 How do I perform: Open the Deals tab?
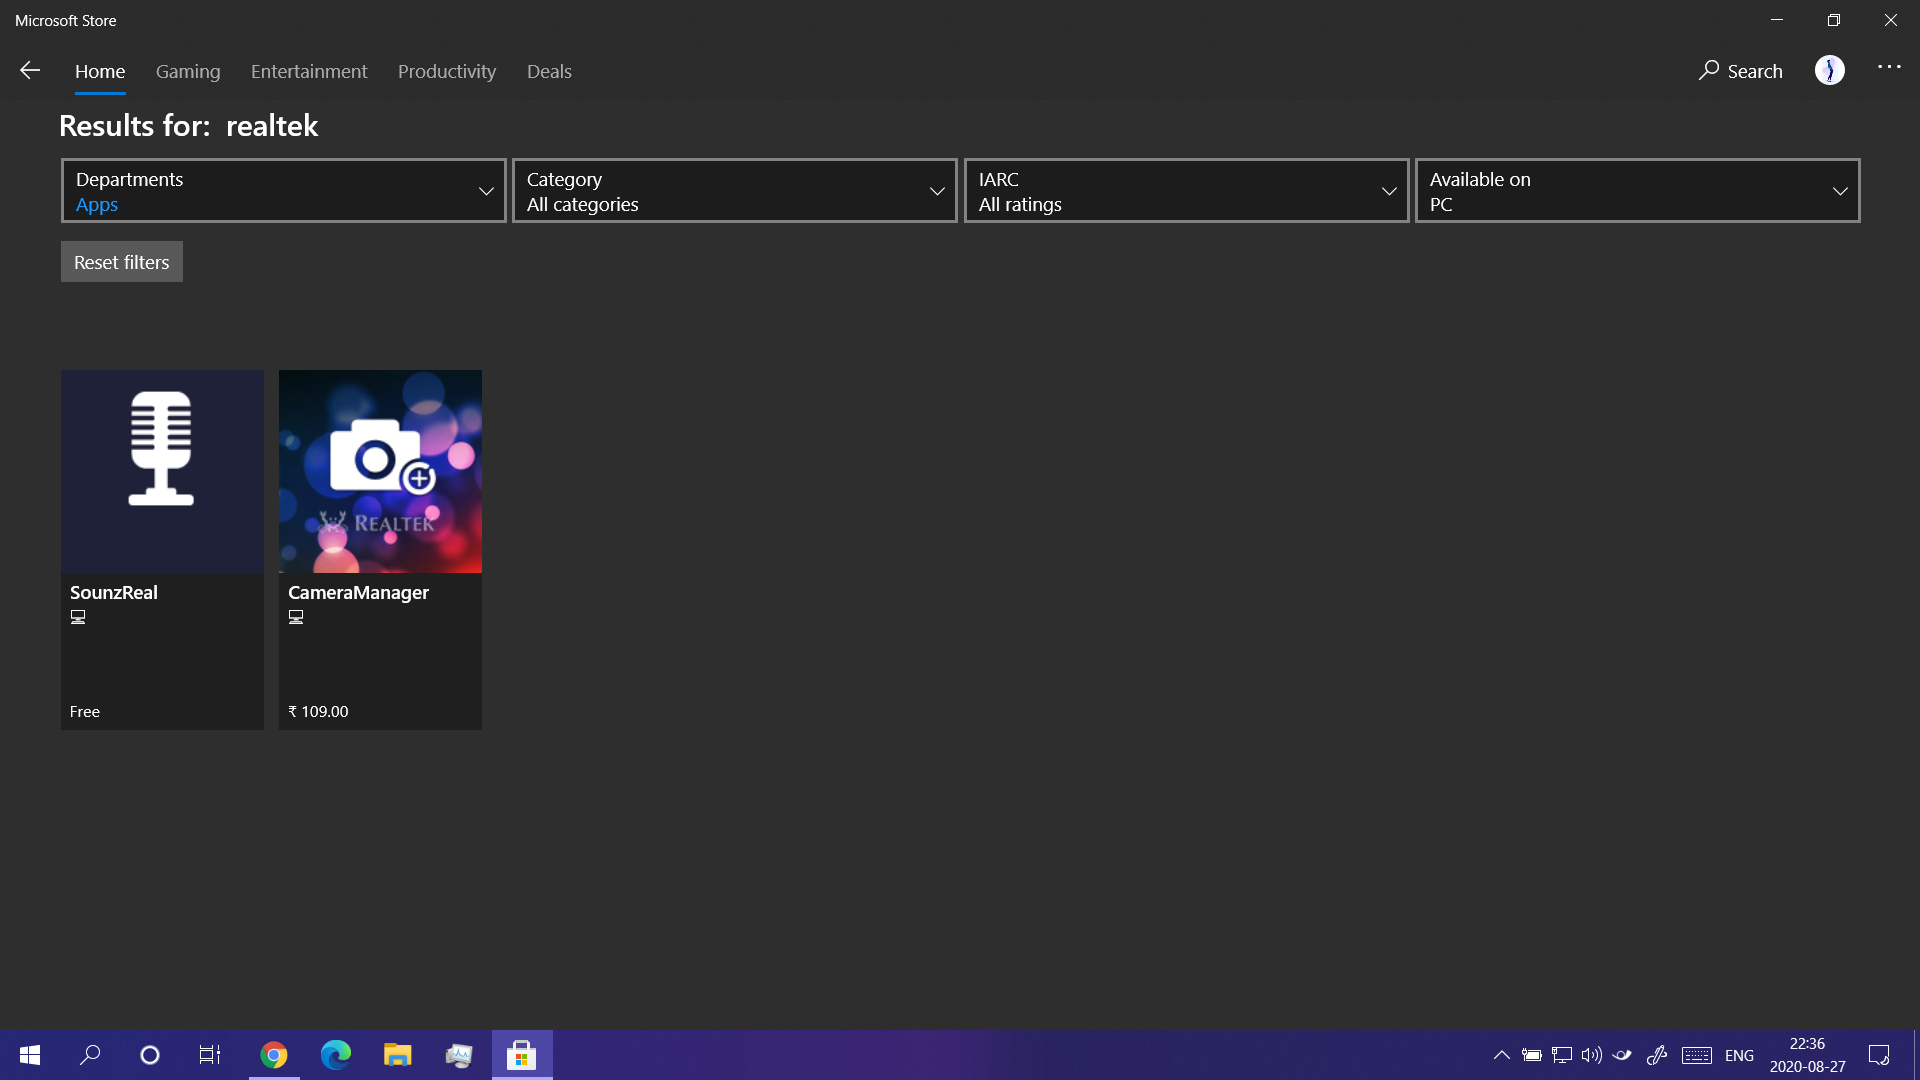pos(549,71)
